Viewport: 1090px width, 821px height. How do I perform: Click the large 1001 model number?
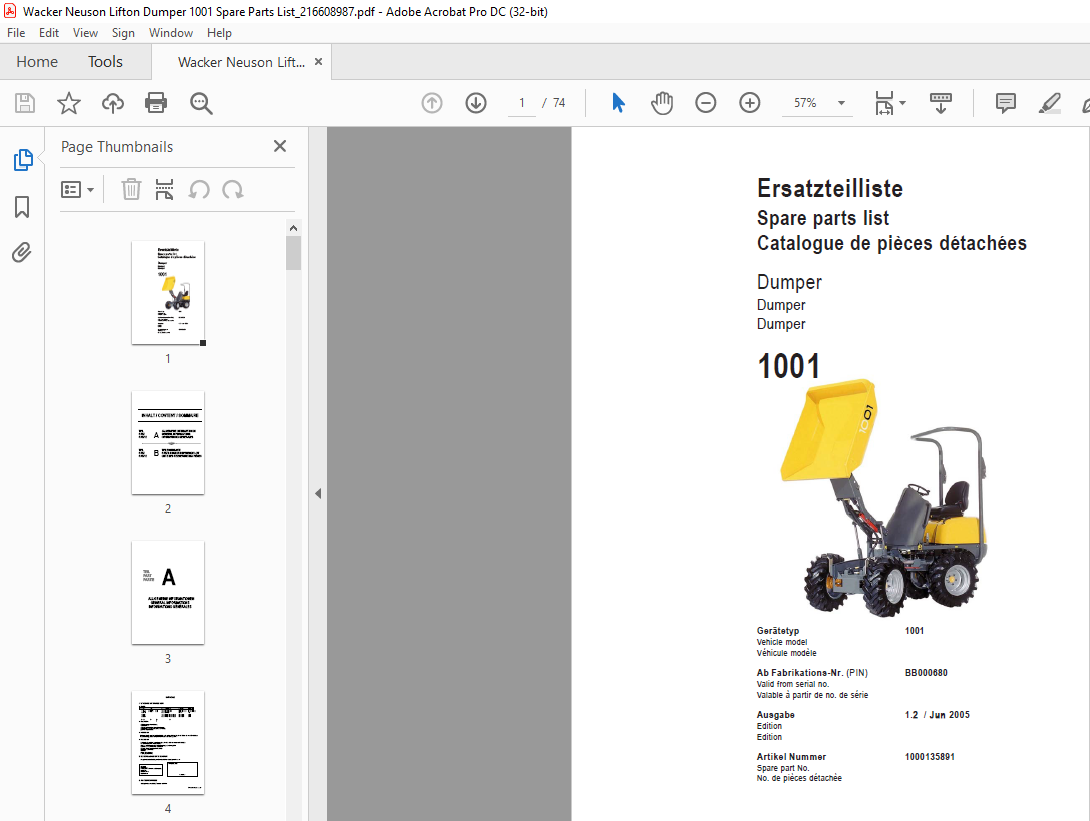pos(788,366)
